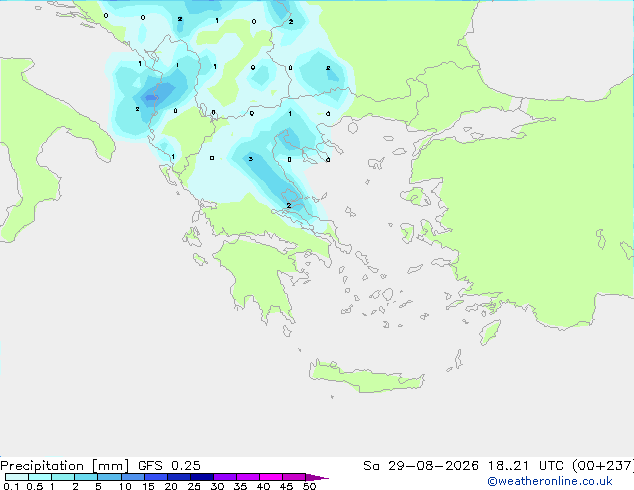
Task: Pick the 1–2 mm legend color segment
Action: coord(63,477)
